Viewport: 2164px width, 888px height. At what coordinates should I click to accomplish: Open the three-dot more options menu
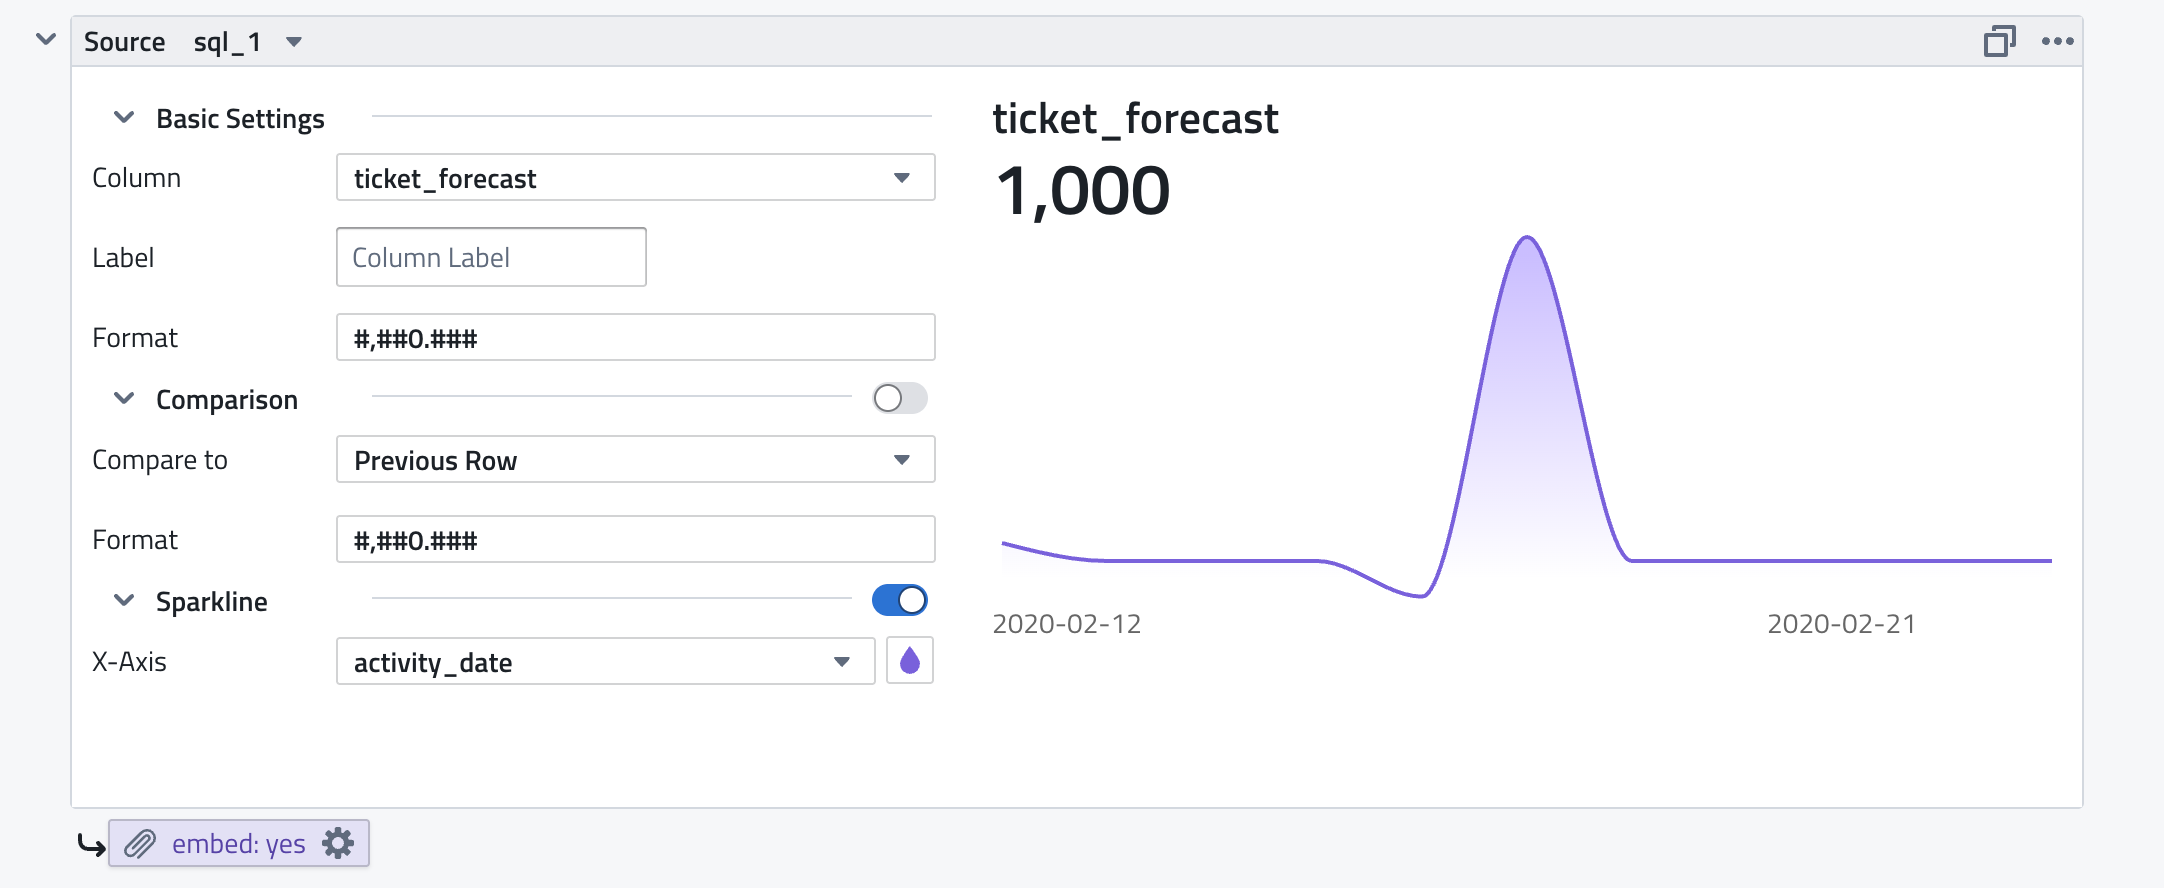pos(2057,41)
